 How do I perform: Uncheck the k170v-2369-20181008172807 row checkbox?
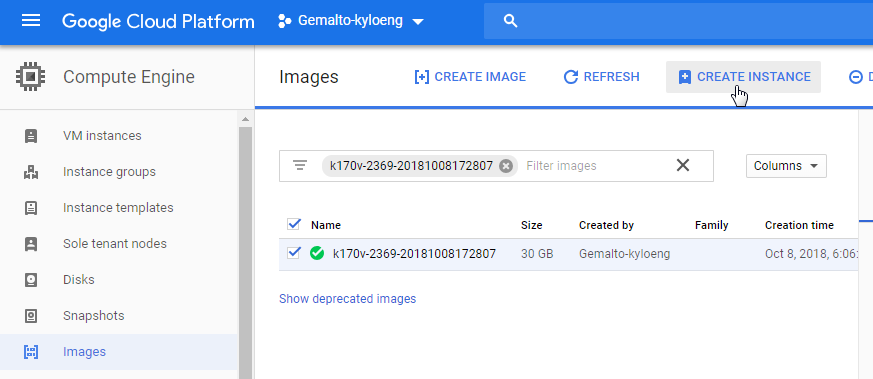point(293,253)
